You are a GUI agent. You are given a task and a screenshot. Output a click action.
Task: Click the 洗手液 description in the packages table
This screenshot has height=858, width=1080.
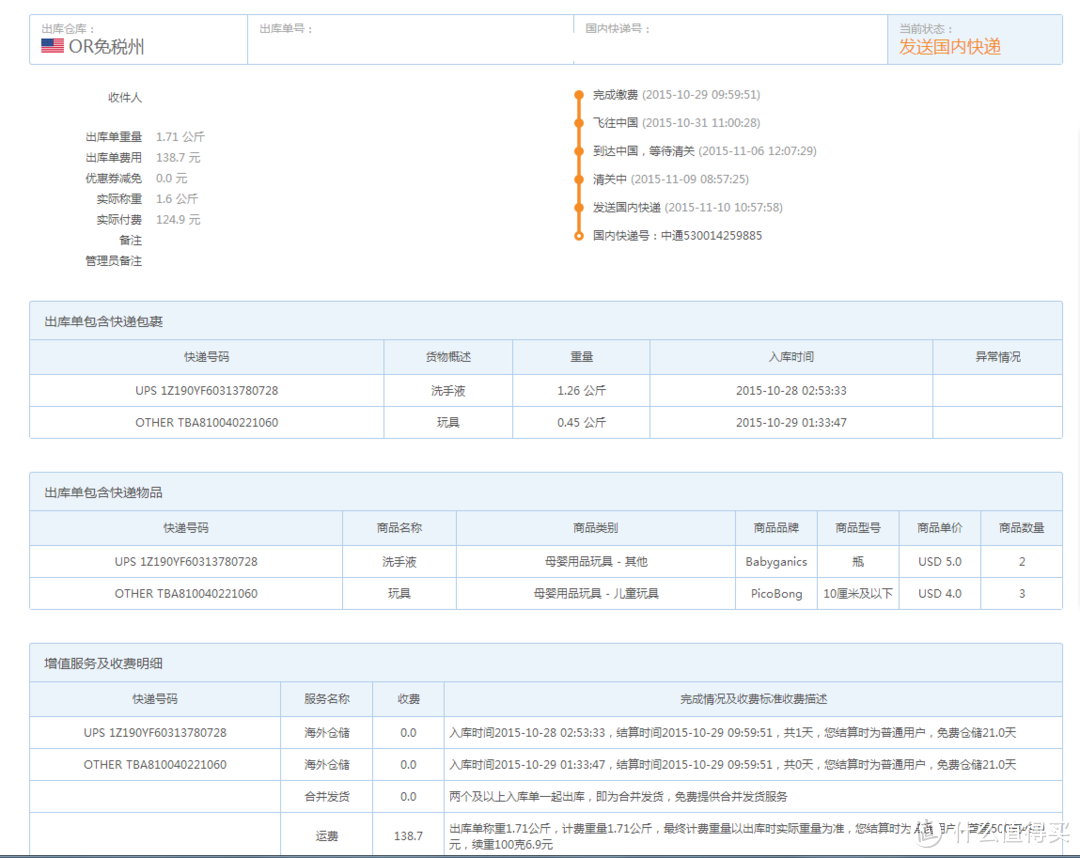448,390
